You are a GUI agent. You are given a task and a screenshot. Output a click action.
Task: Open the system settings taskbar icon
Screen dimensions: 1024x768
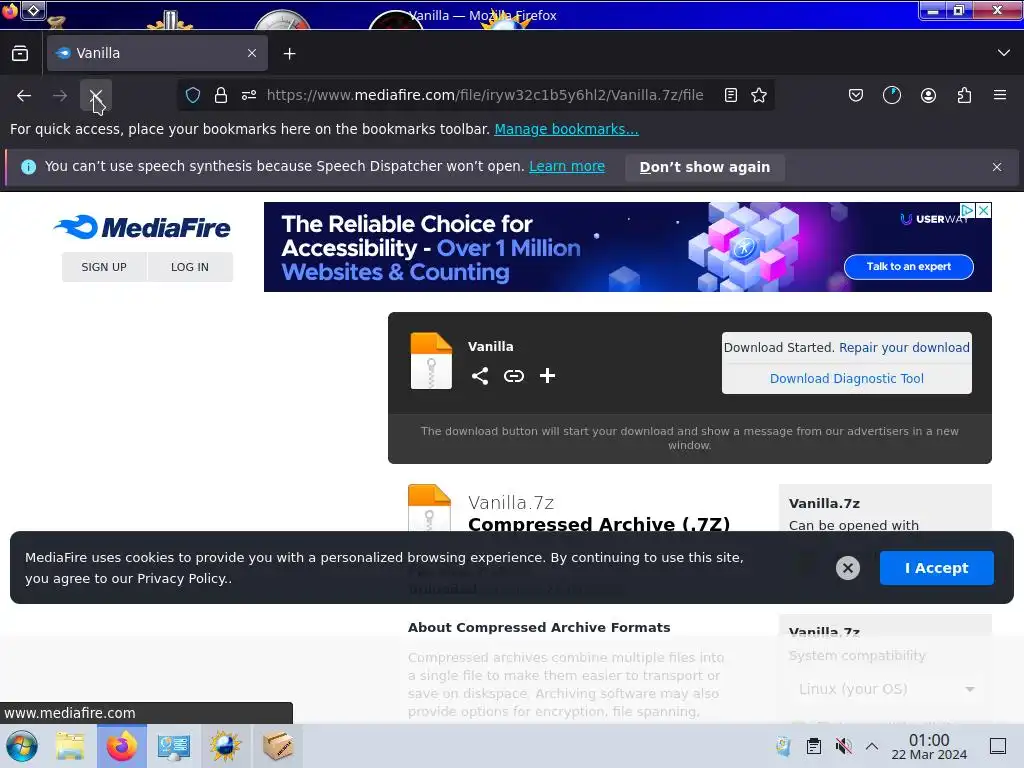tap(174, 746)
